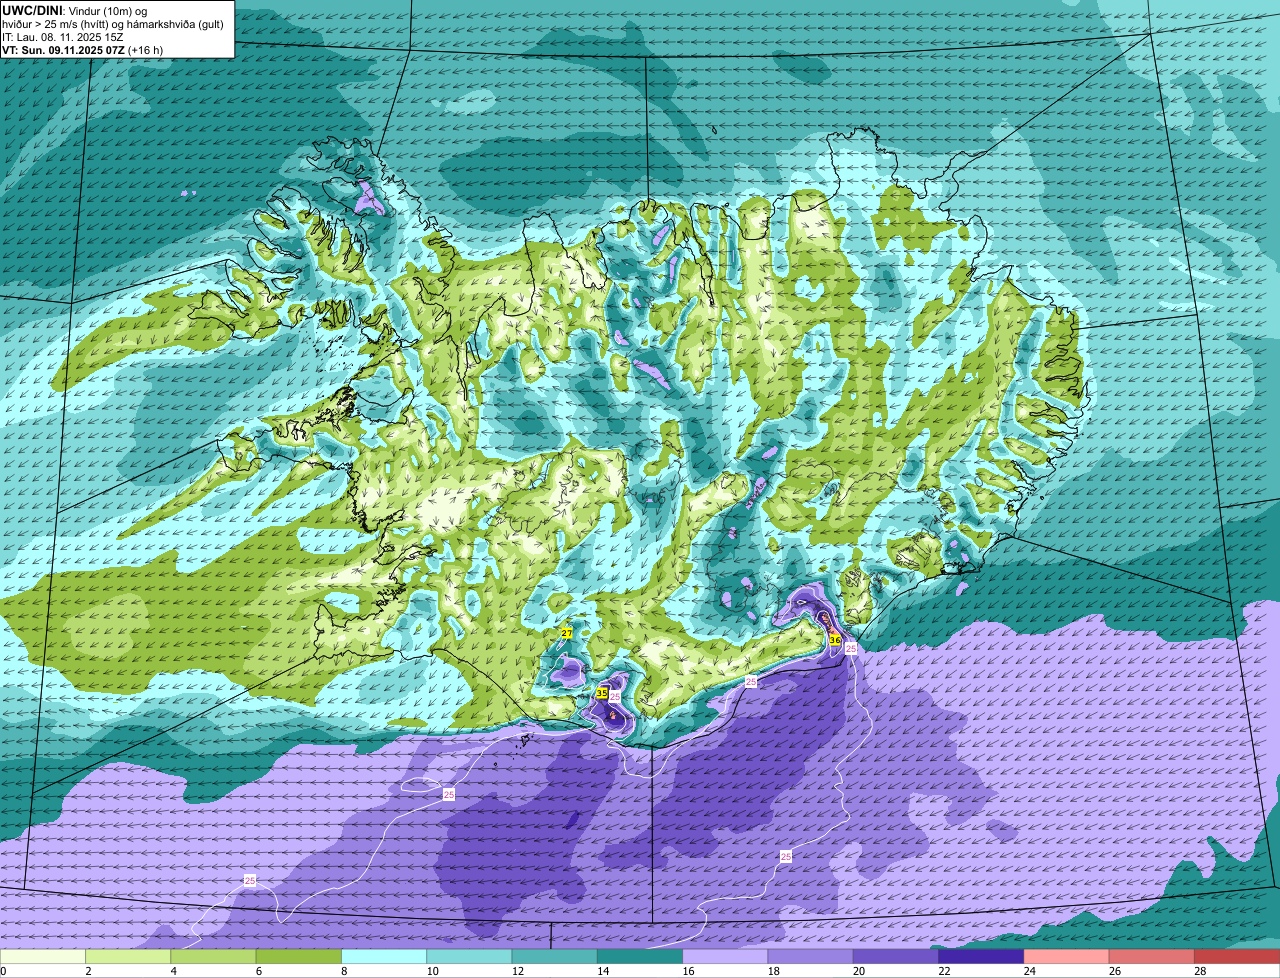Image resolution: width=1280 pixels, height=978 pixels.
Task: Click the legend tick label "0"
Action: click(3, 971)
